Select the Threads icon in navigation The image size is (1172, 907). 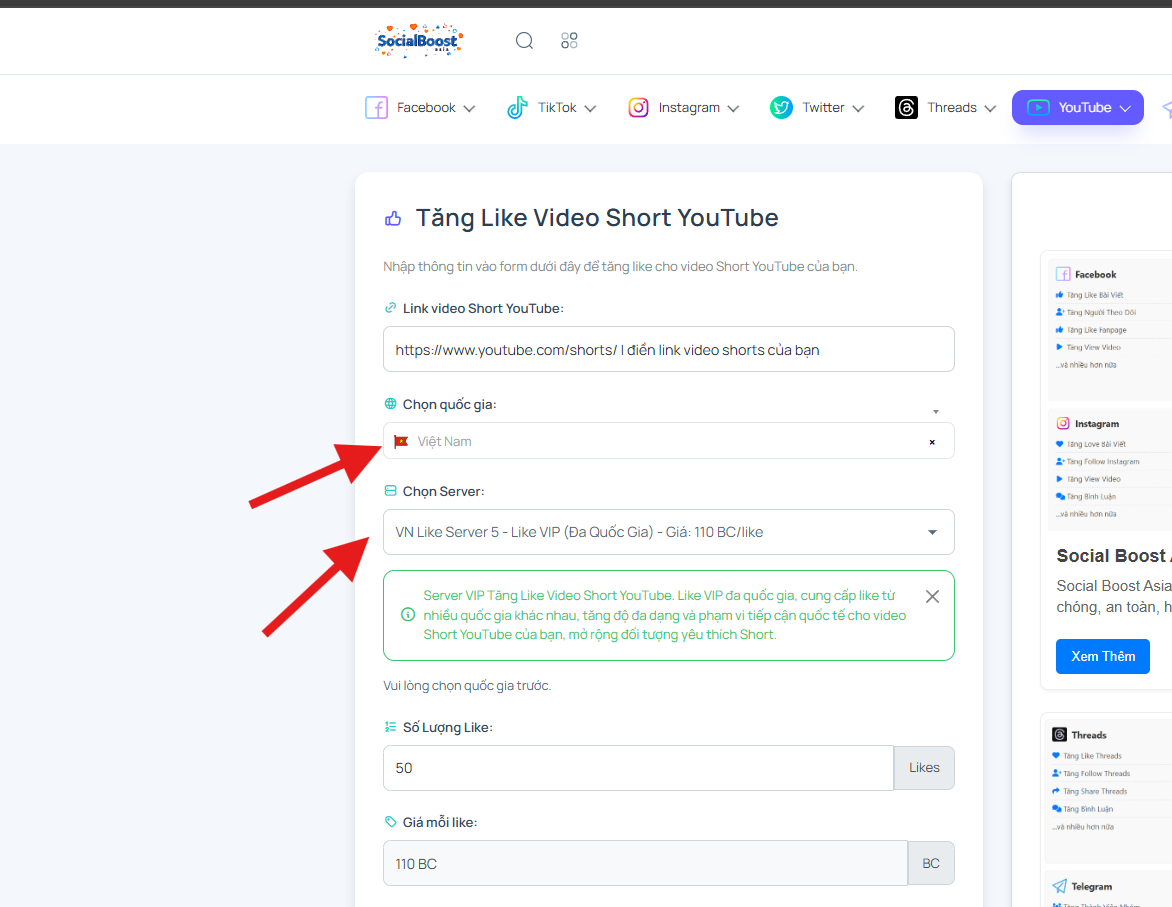point(906,108)
